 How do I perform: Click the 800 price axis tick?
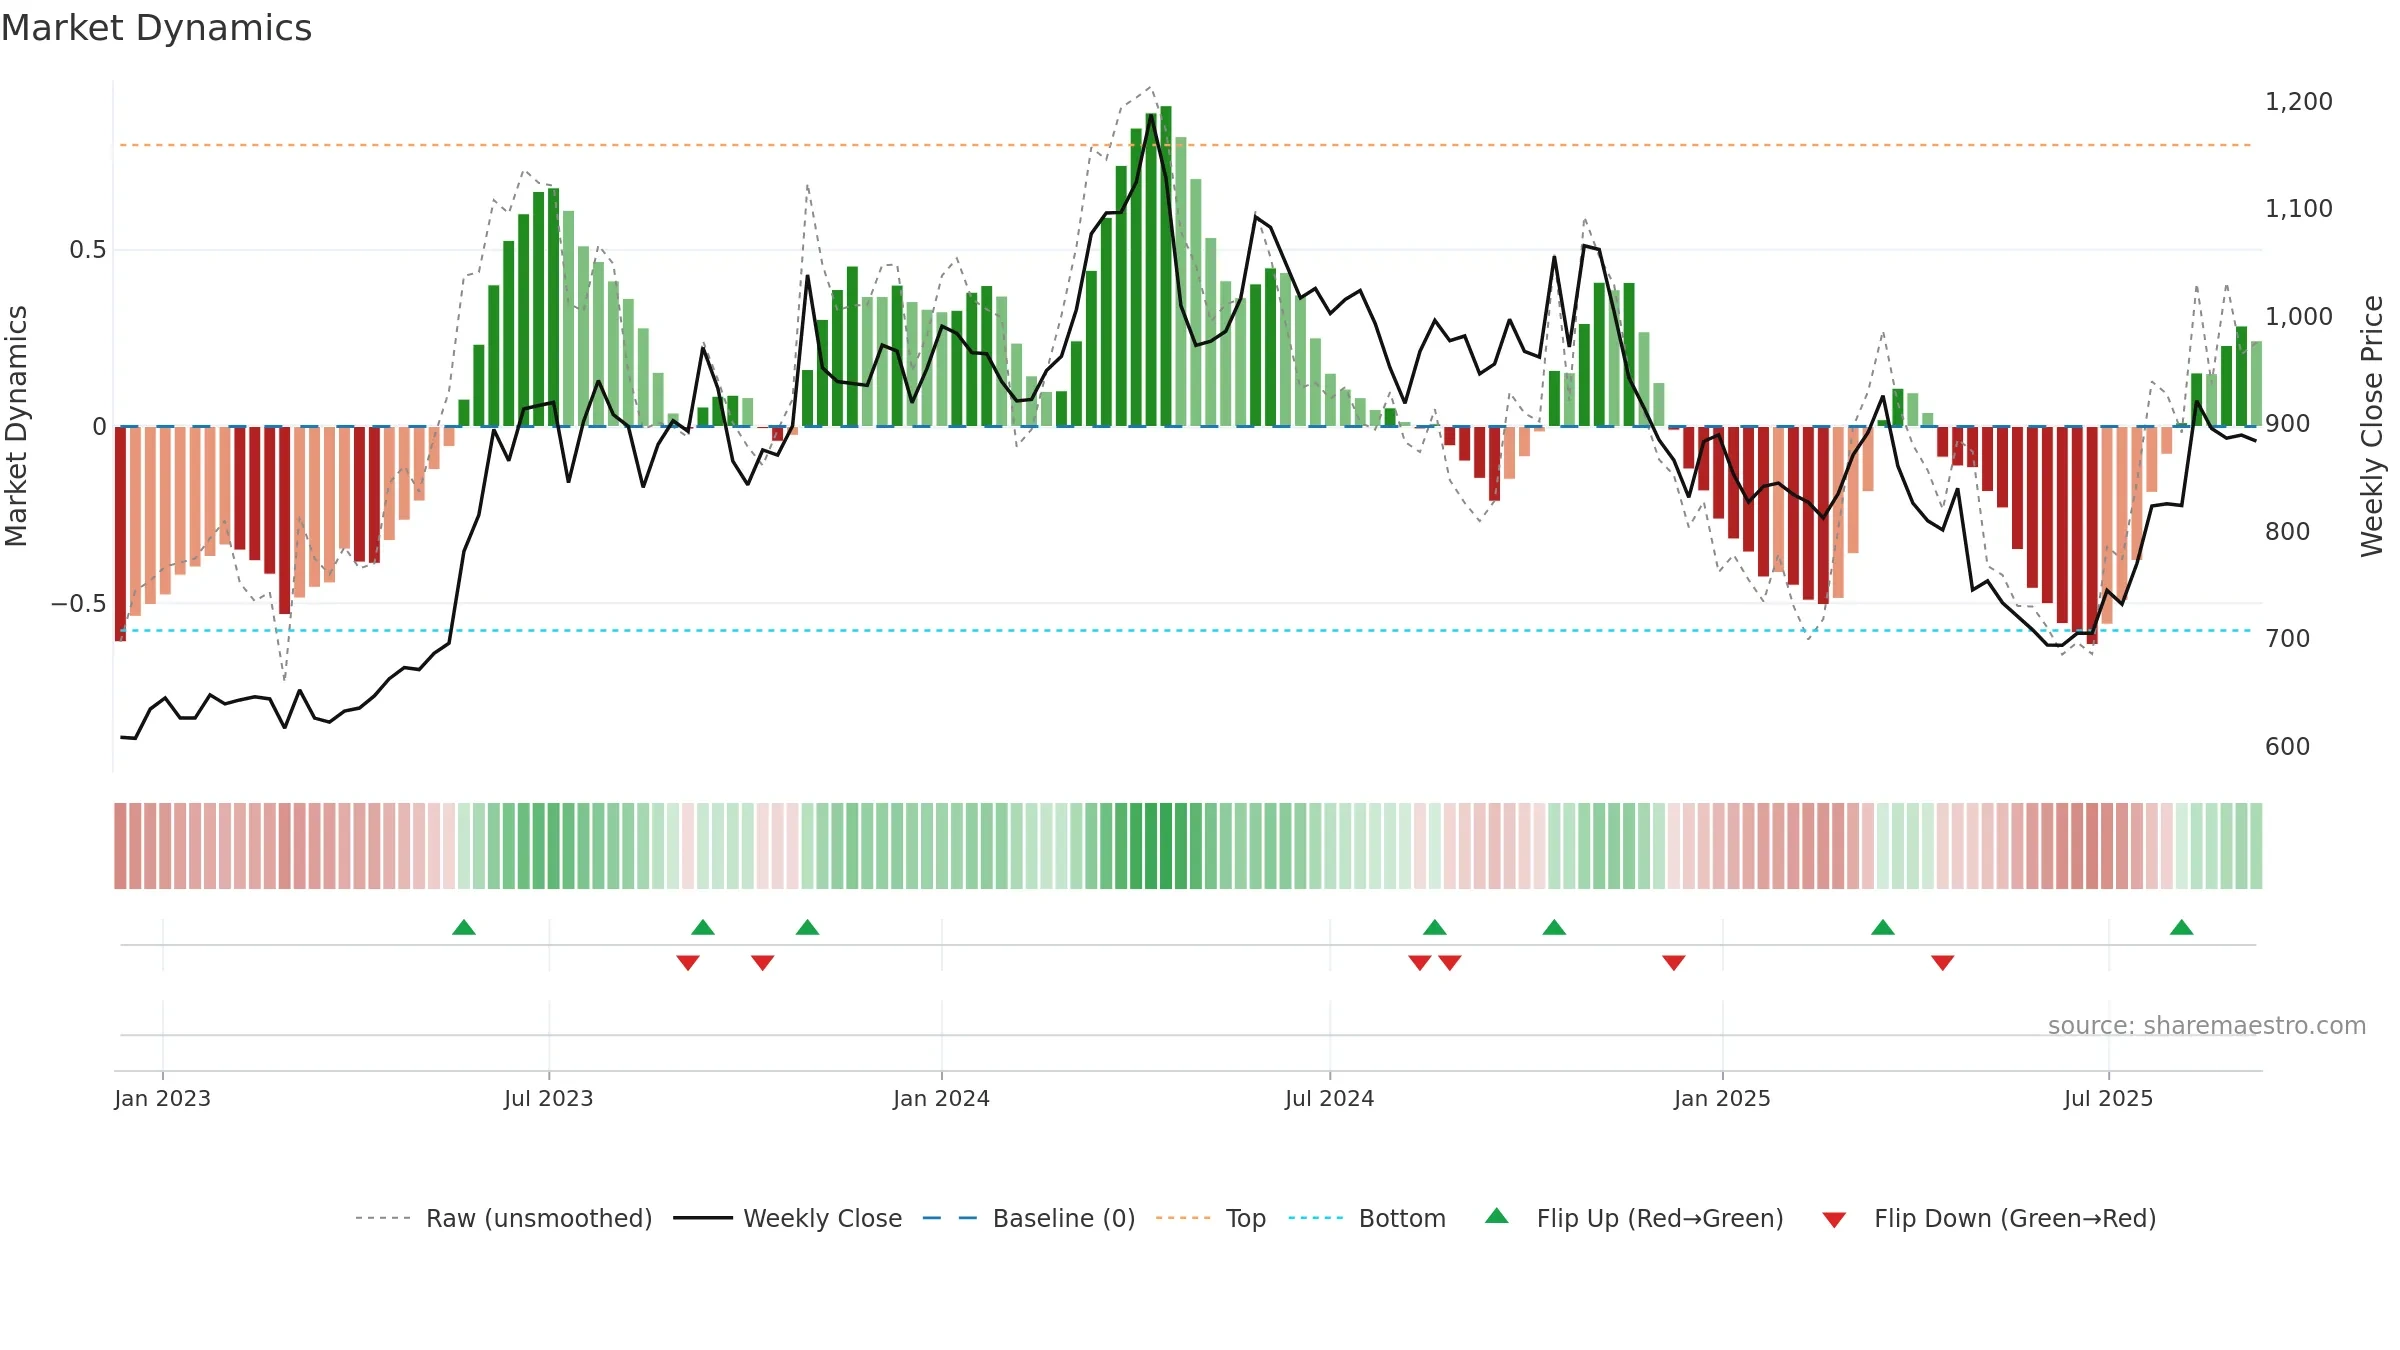2288,531
